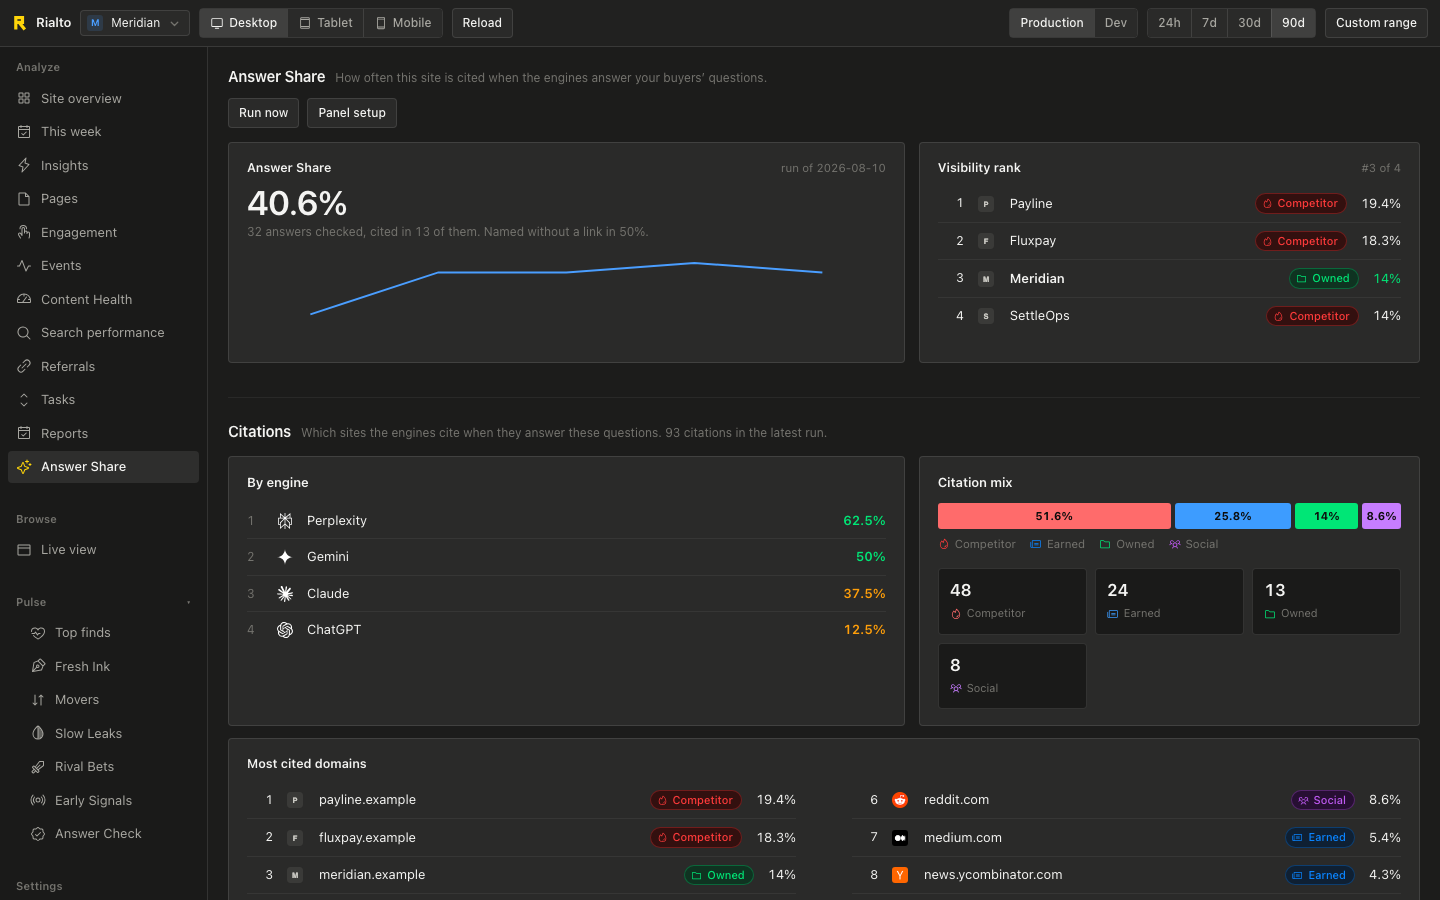Click the Run now button

coord(263,113)
